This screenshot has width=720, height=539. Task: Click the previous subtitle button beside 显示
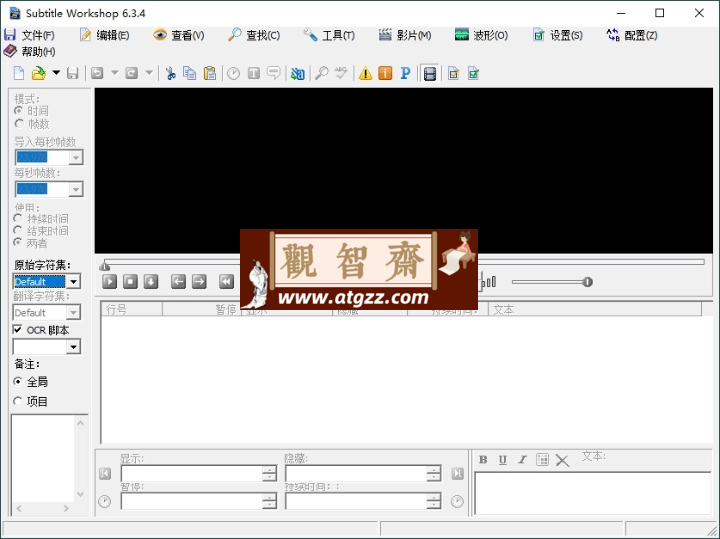click(x=105, y=473)
